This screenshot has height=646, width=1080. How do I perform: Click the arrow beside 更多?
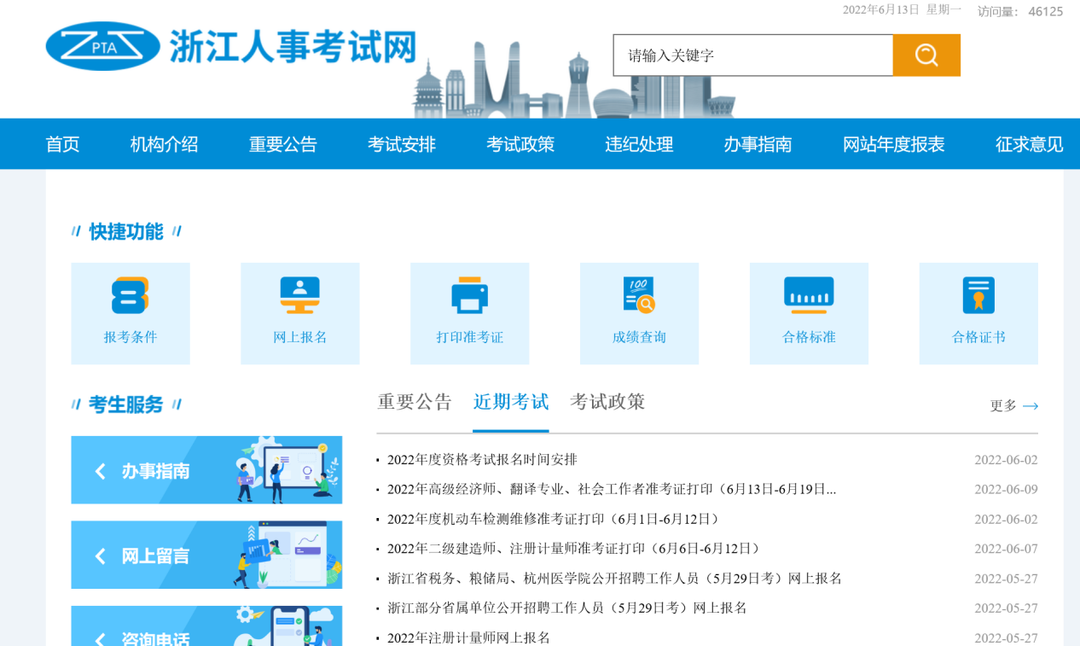pos(1030,406)
